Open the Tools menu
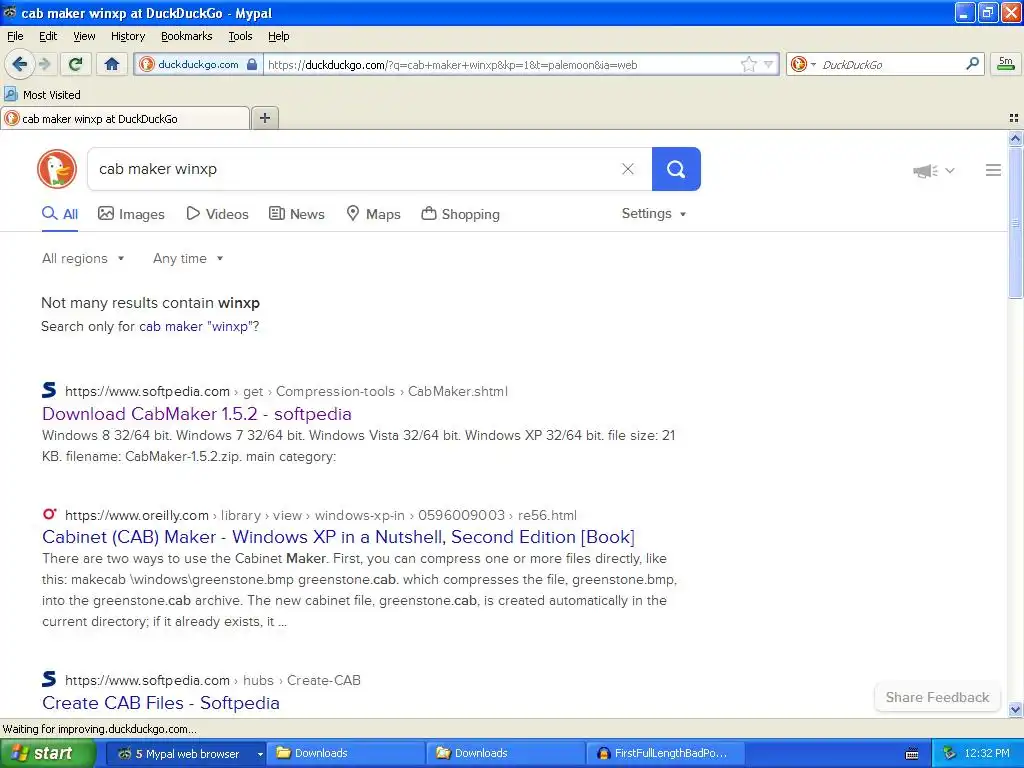Image resolution: width=1024 pixels, height=768 pixels. pos(240,36)
